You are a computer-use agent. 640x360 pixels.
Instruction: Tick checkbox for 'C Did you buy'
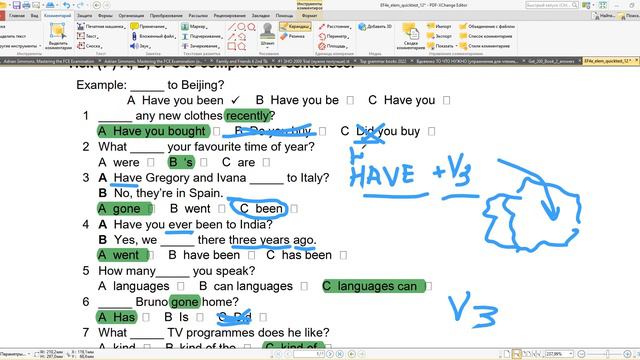pos(431,131)
